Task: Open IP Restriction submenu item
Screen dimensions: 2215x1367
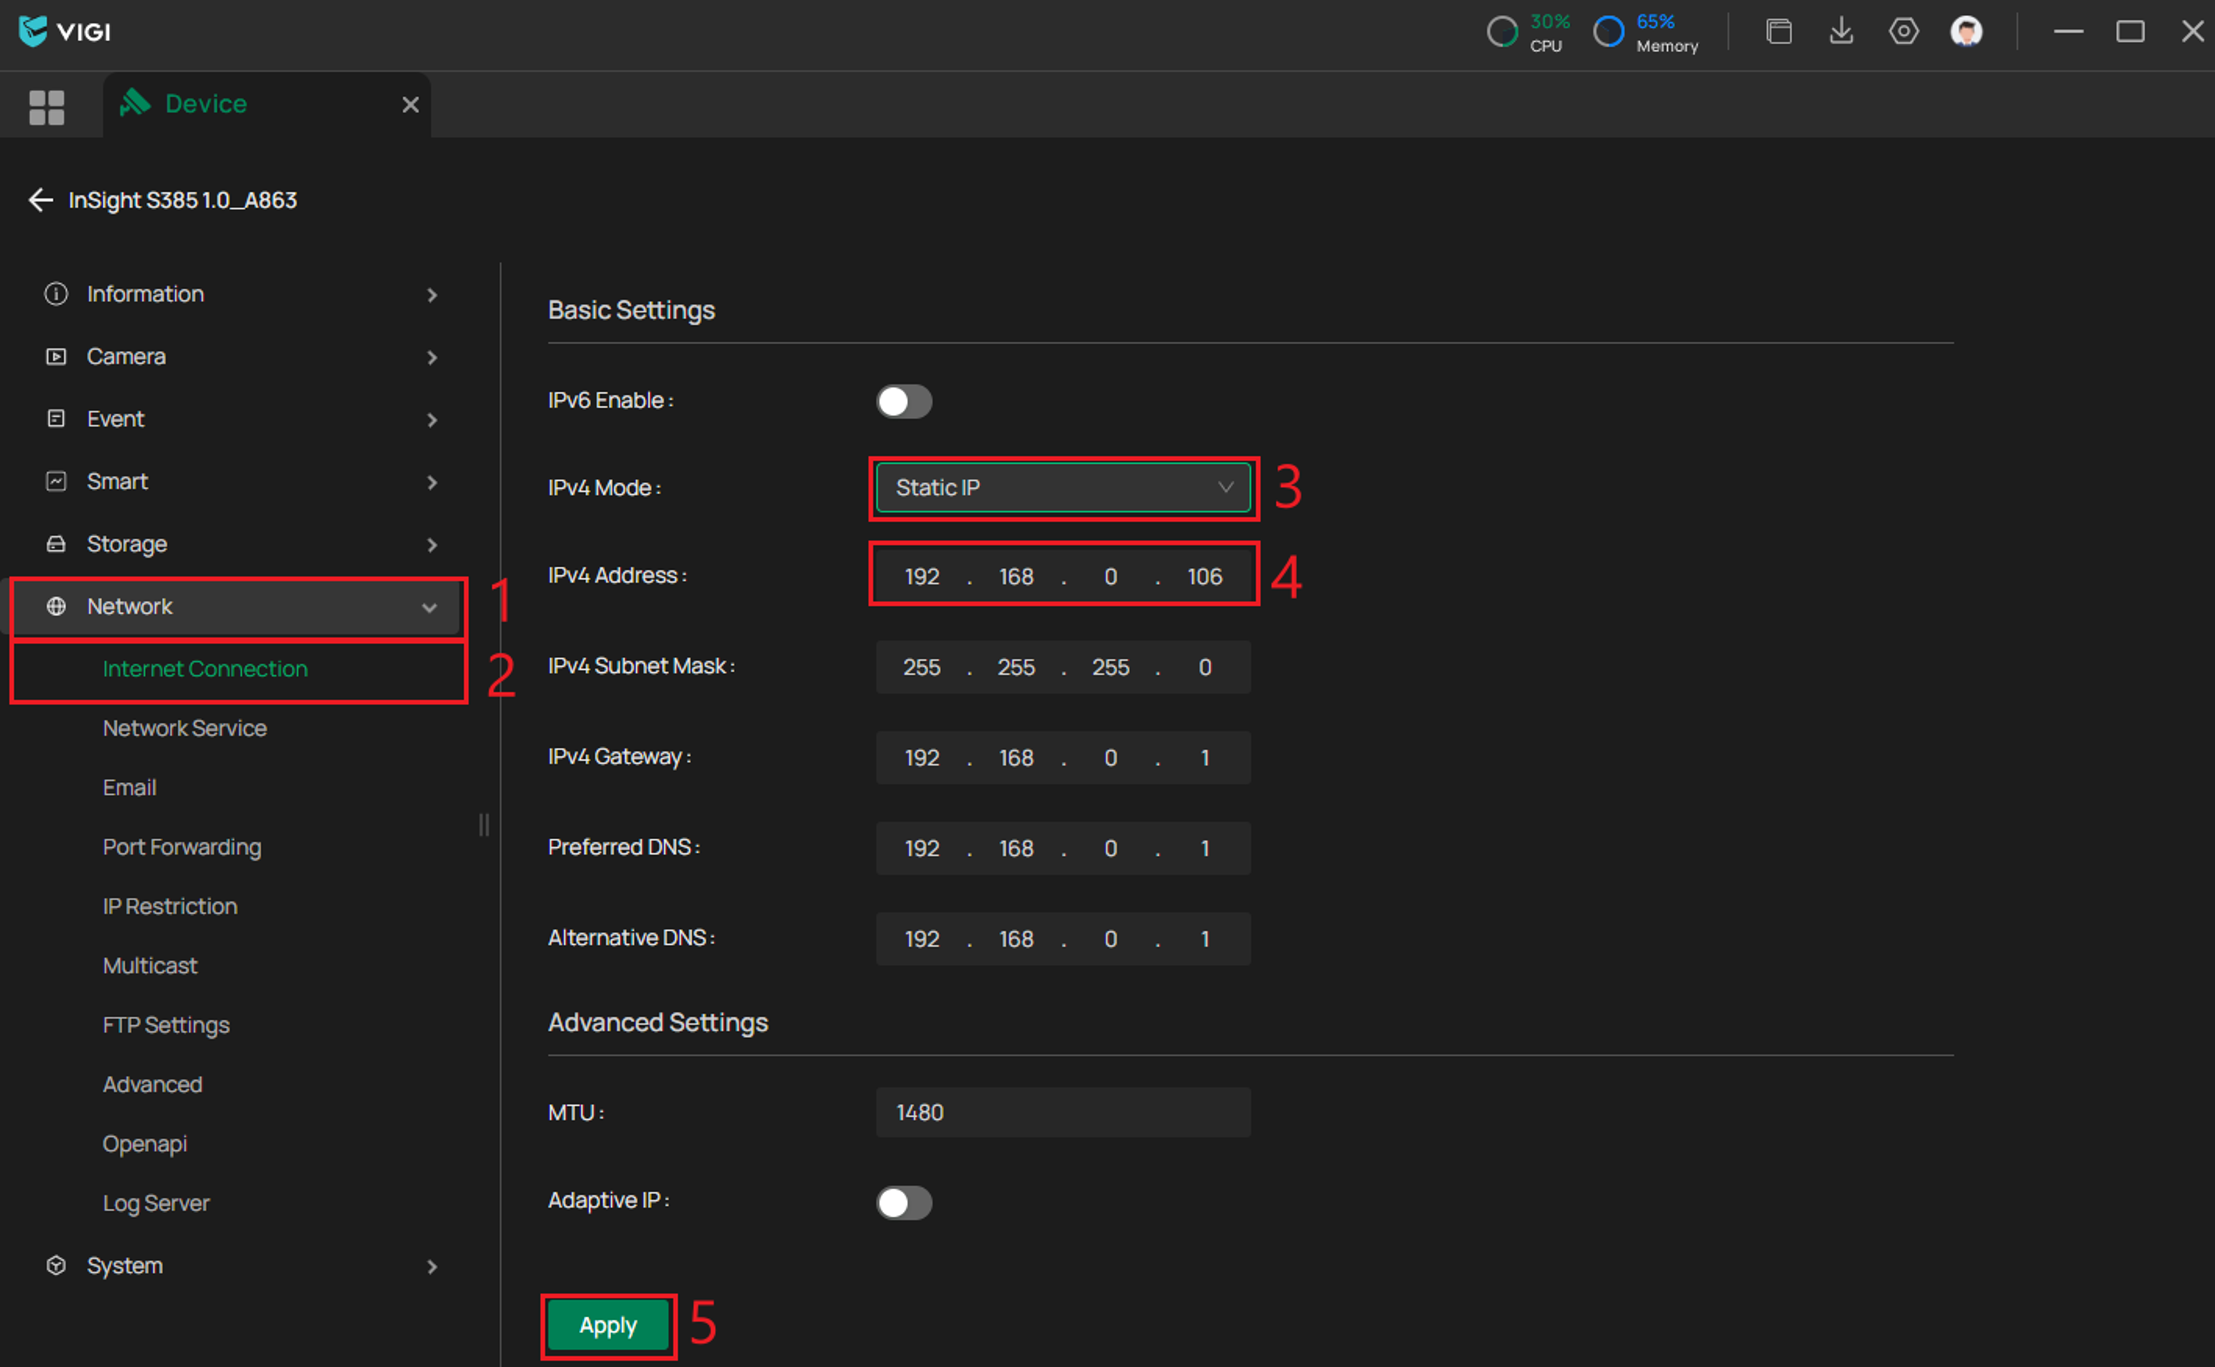Action: pos(170,906)
